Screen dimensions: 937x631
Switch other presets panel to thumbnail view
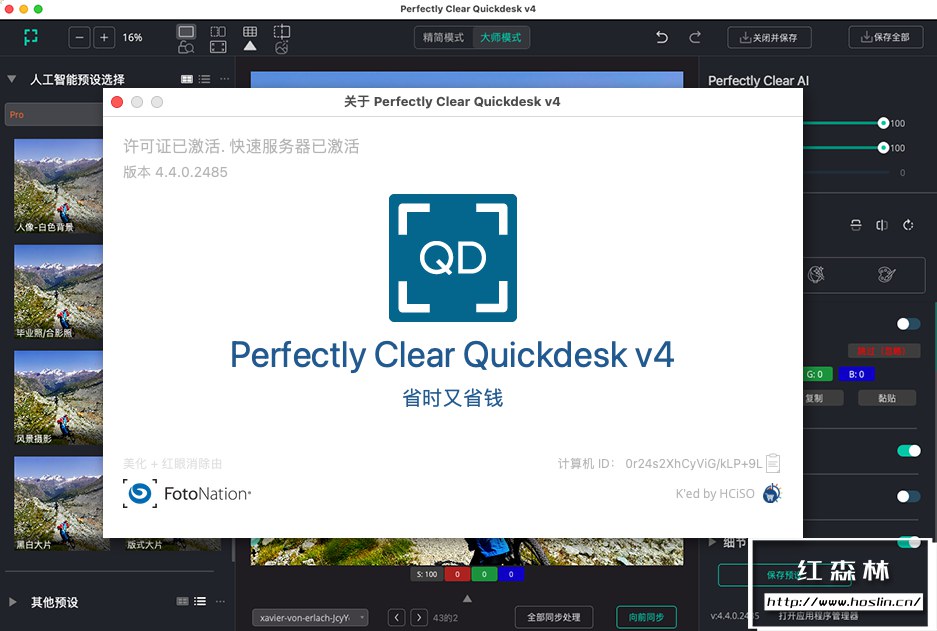(x=183, y=601)
